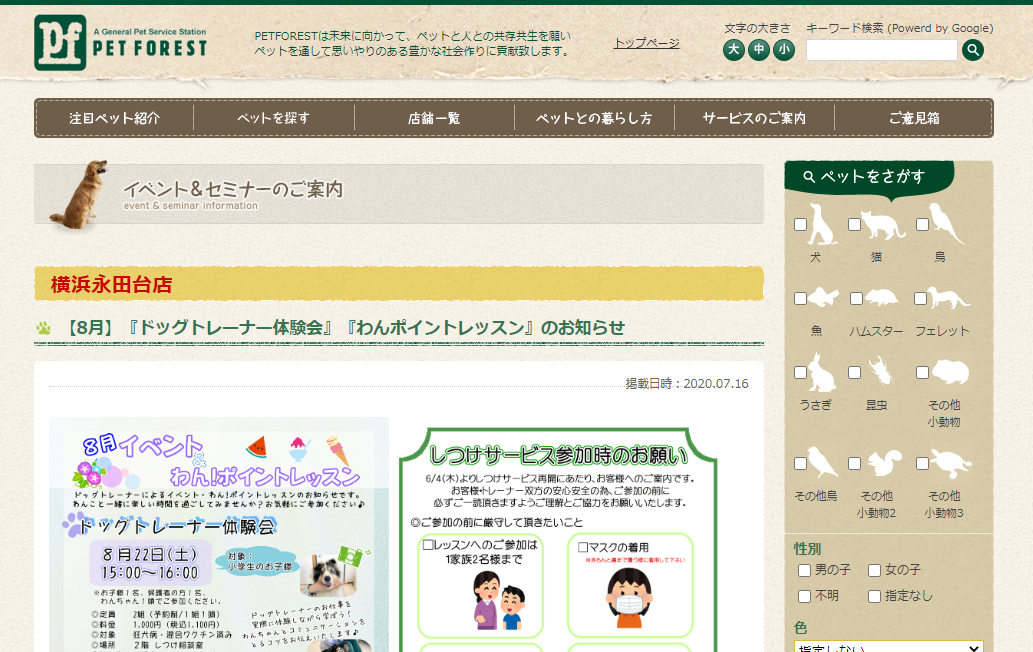Select gender 女の子 checkbox
The width and height of the screenshot is (1033, 652).
(874, 570)
